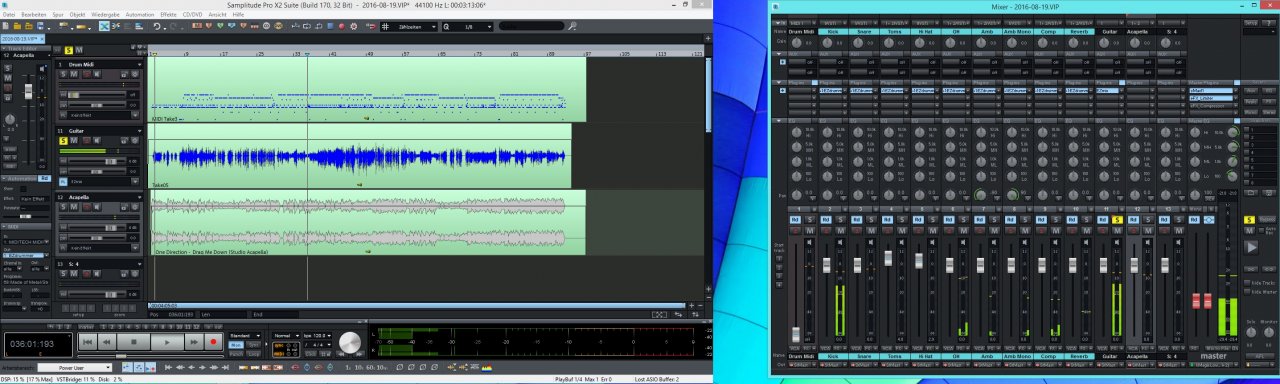
Task: Toggle the Punch button in transport
Action: coord(236,354)
